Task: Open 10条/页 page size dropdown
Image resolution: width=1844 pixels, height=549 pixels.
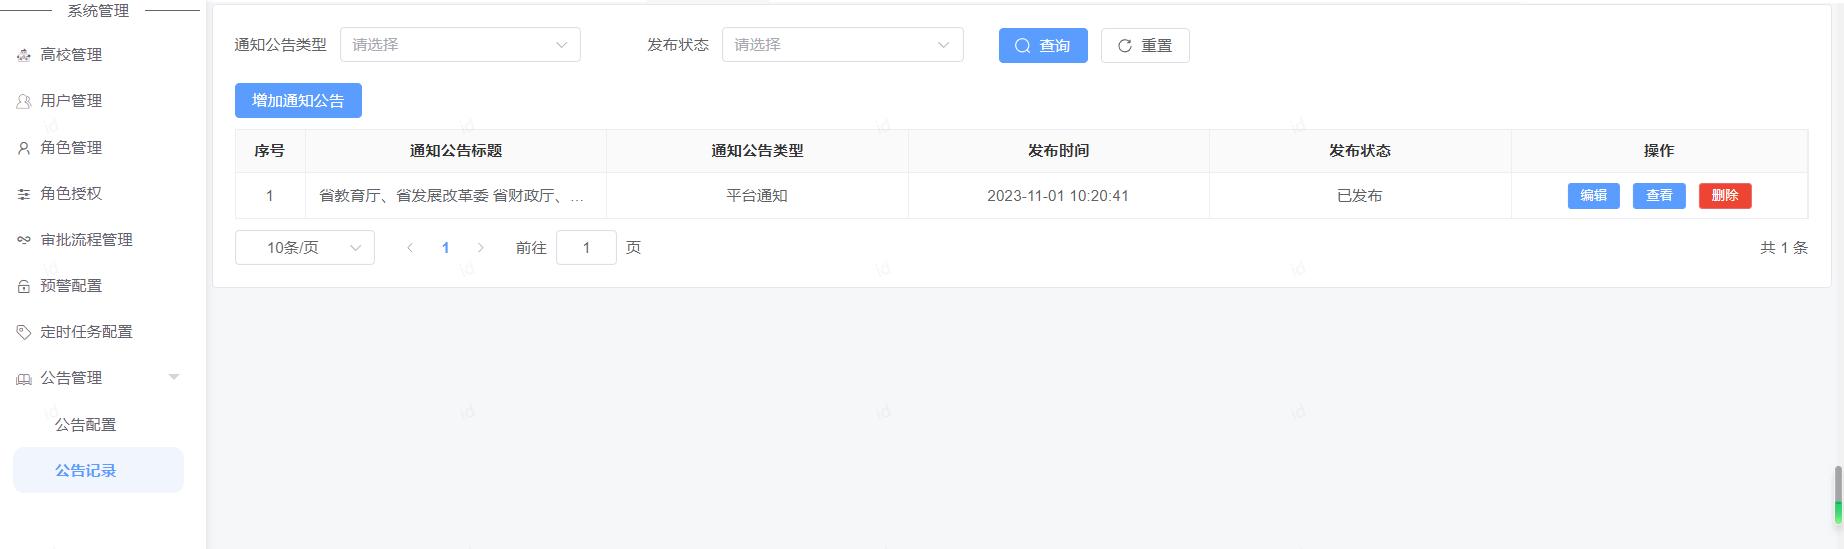Action: point(305,248)
